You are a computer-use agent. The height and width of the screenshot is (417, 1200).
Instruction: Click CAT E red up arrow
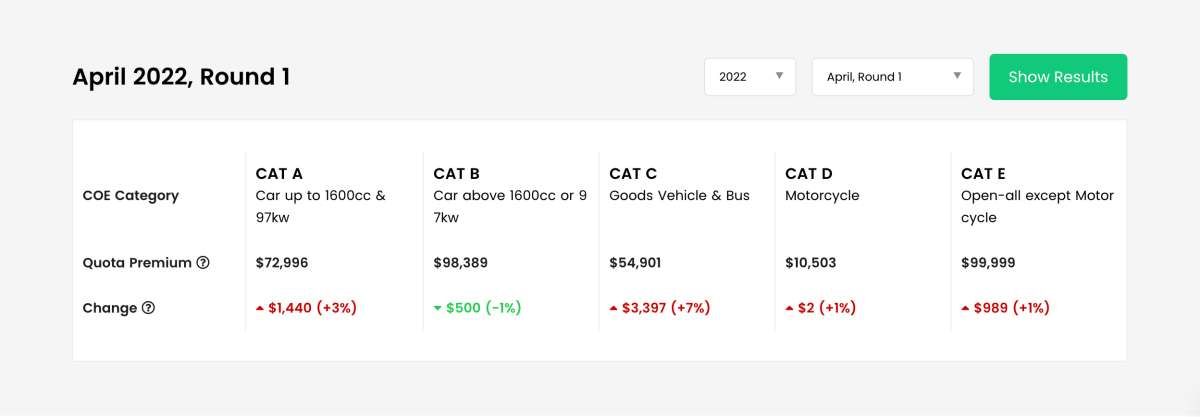(x=965, y=308)
